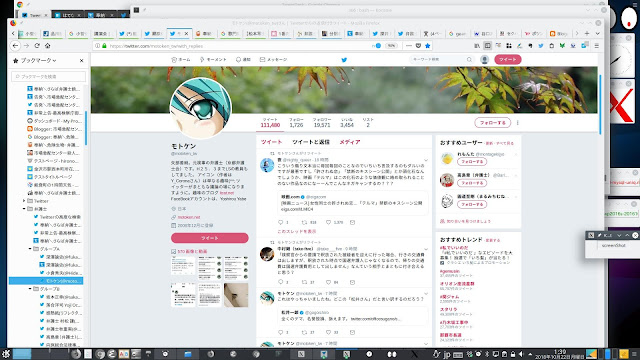640x360 pixels.
Task: View the following count 1,726 stat
Action: pyautogui.click(x=296, y=123)
